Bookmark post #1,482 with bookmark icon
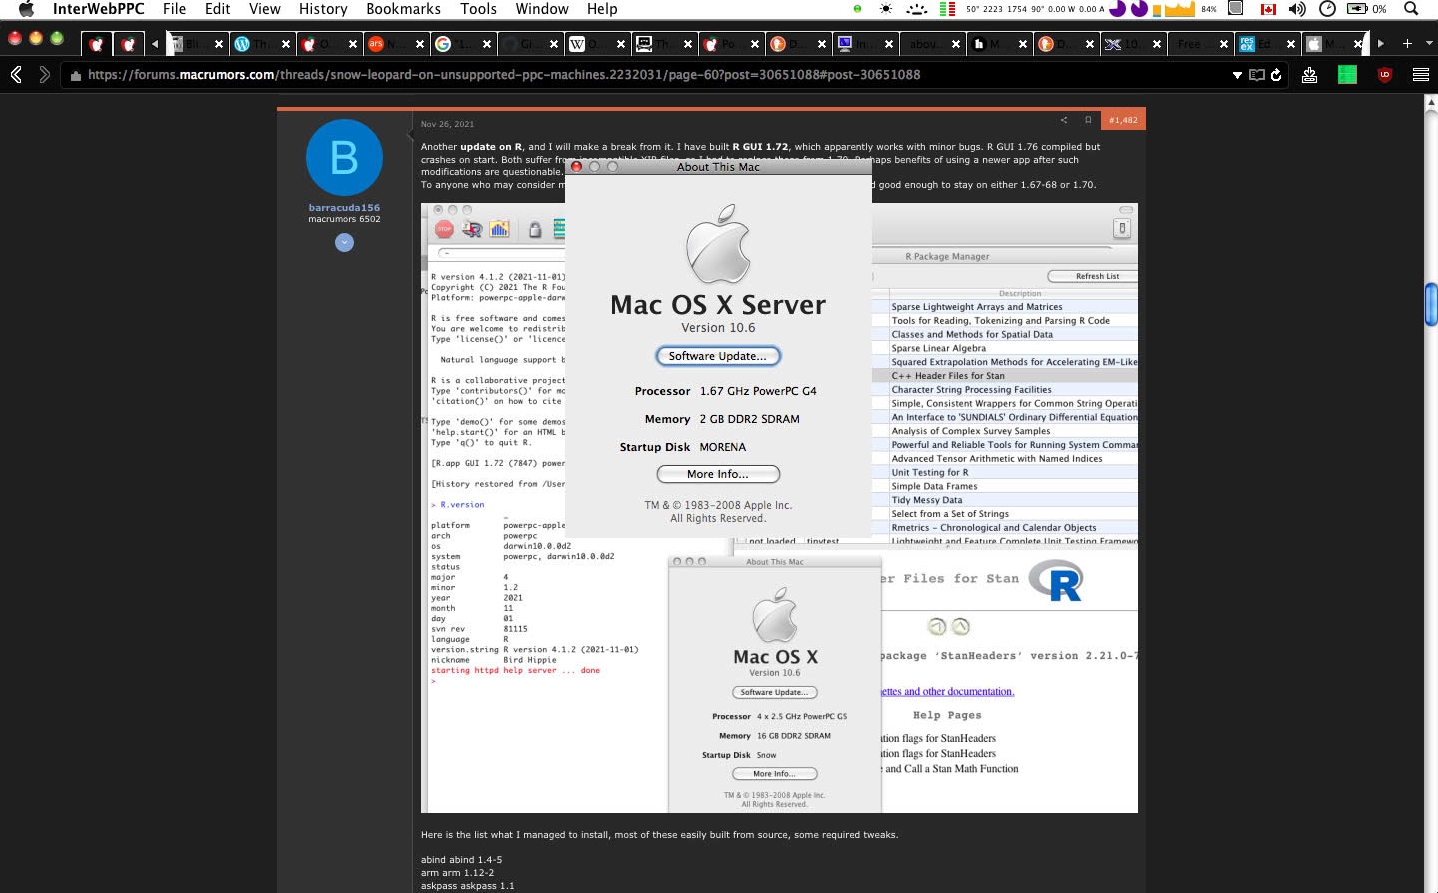The width and height of the screenshot is (1438, 893). click(x=1088, y=120)
